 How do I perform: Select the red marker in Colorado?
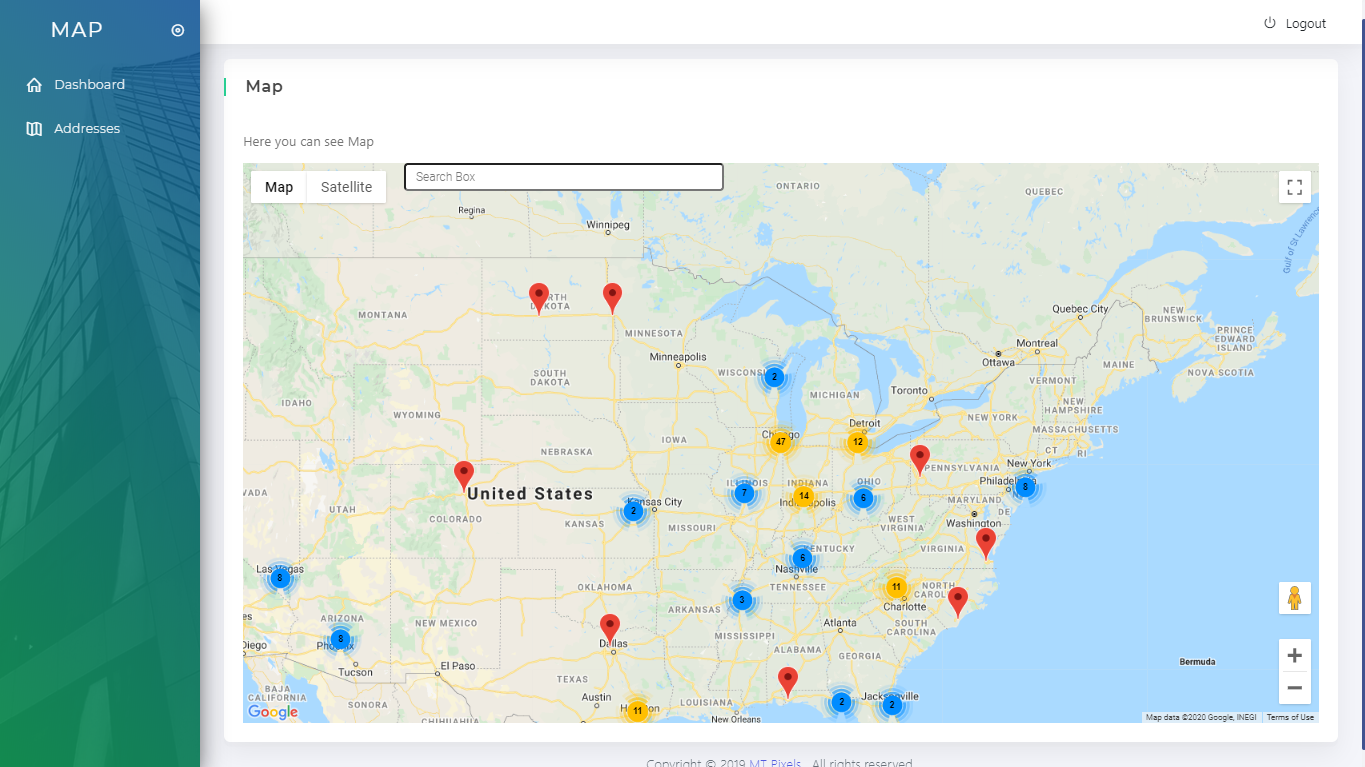pyautogui.click(x=464, y=474)
